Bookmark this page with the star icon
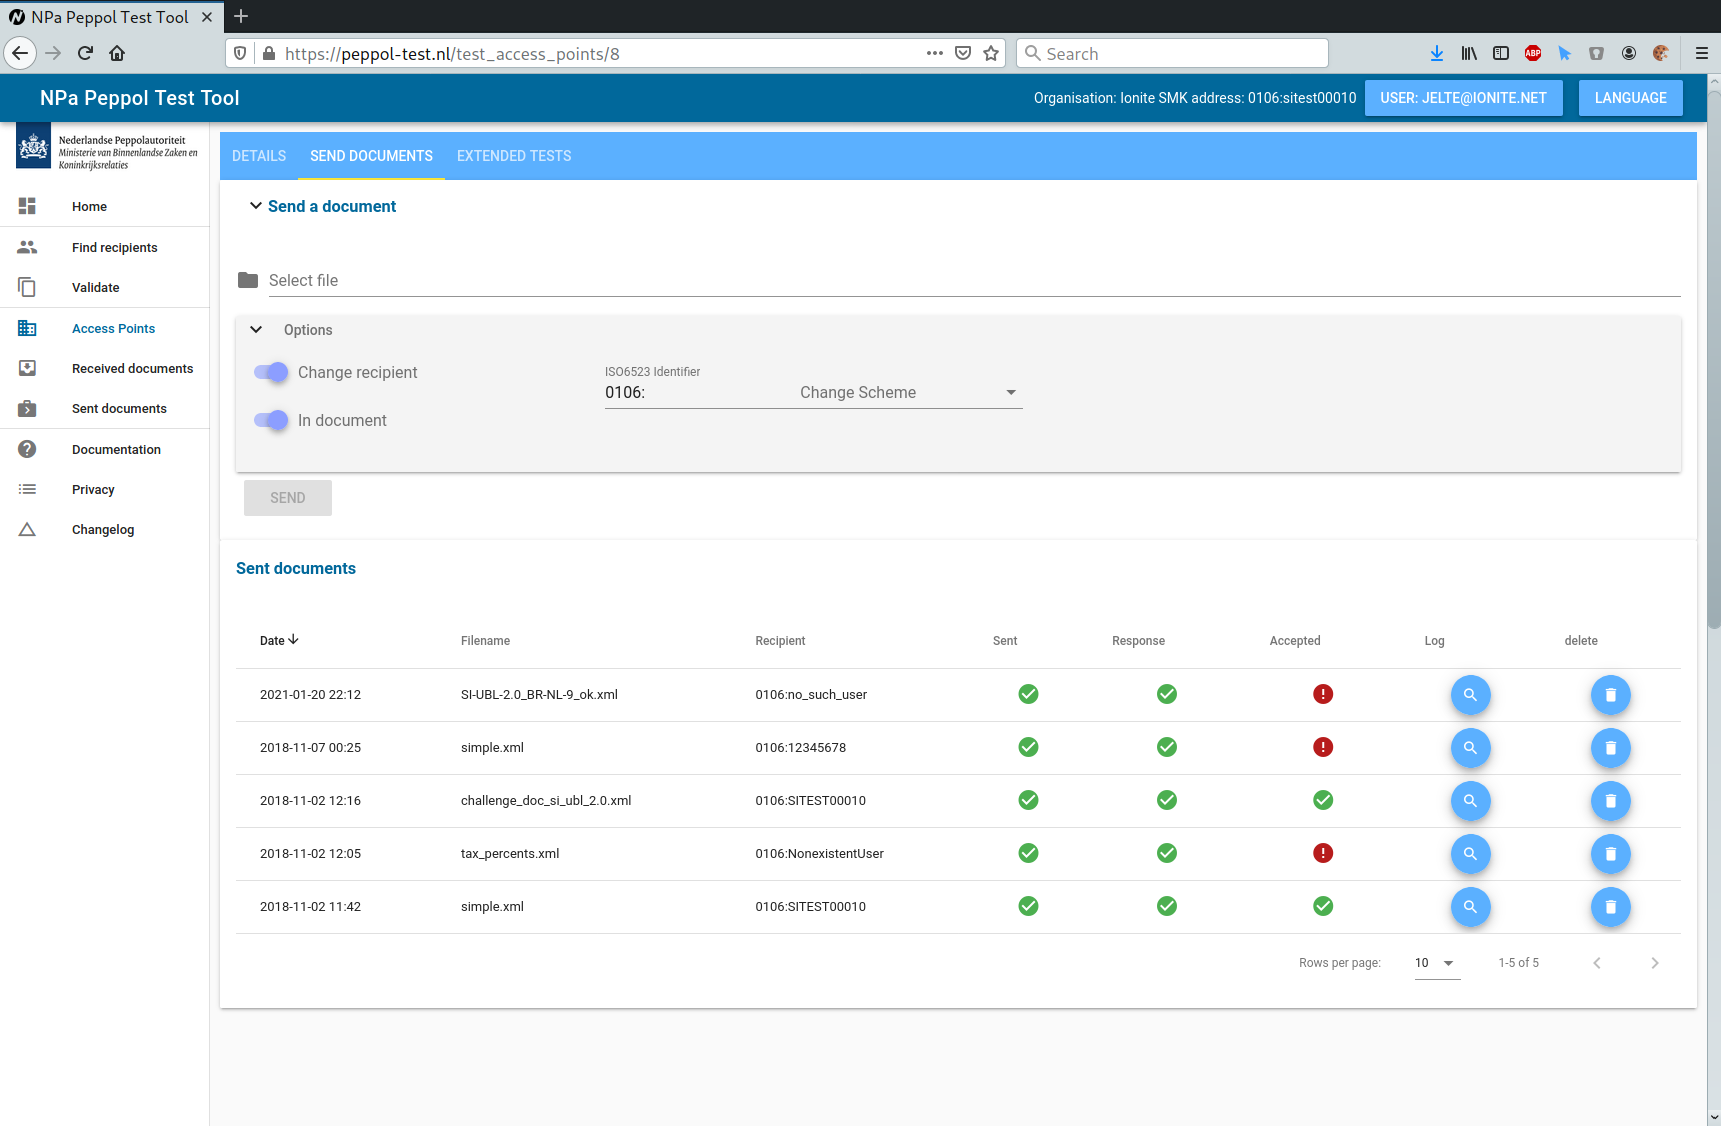The width and height of the screenshot is (1721, 1126). coord(991,53)
